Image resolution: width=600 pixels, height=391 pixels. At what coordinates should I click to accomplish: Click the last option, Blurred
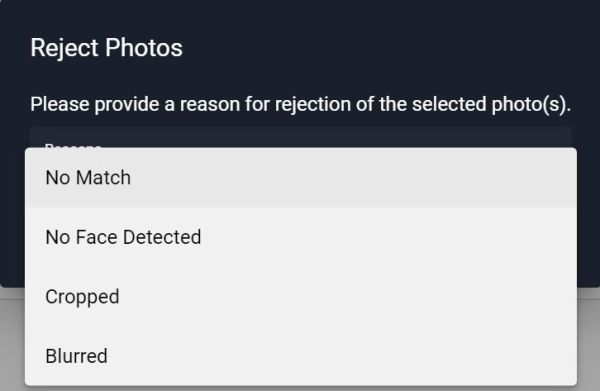pyautogui.click(x=77, y=356)
